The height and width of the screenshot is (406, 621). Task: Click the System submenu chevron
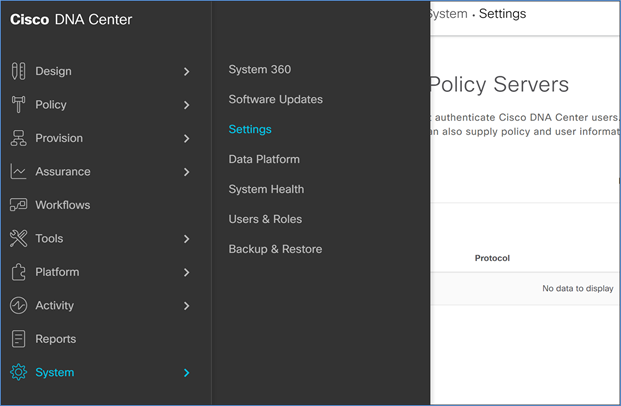[x=187, y=373]
